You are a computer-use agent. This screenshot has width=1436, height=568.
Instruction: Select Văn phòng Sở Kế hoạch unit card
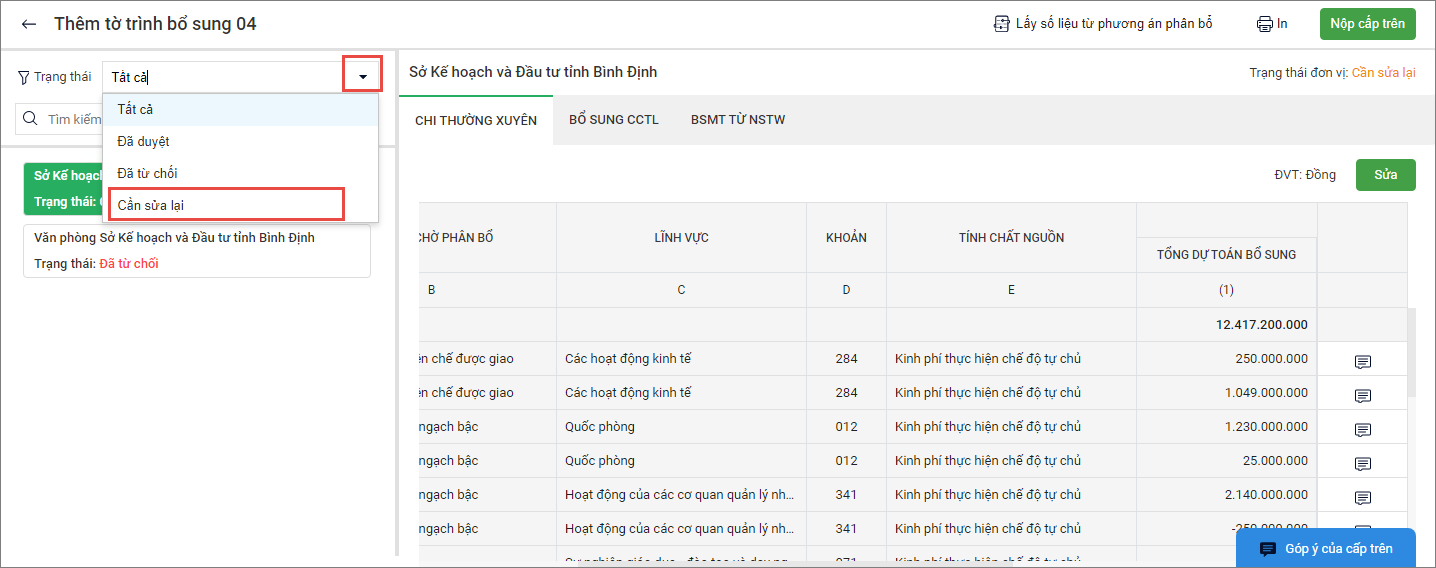[x=196, y=250]
